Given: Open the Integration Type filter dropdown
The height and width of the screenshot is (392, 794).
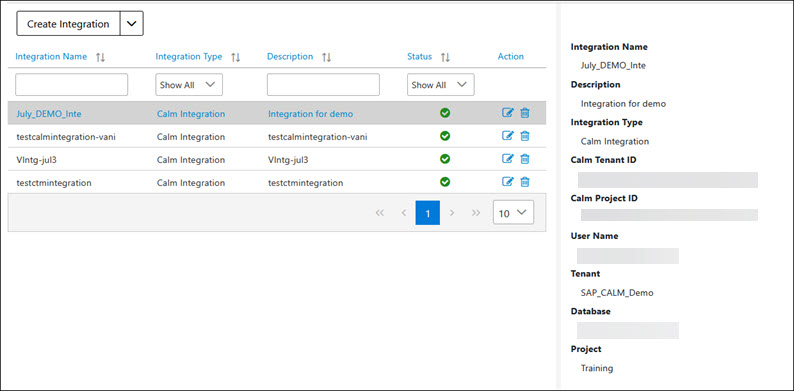Looking at the screenshot, I should (x=189, y=85).
